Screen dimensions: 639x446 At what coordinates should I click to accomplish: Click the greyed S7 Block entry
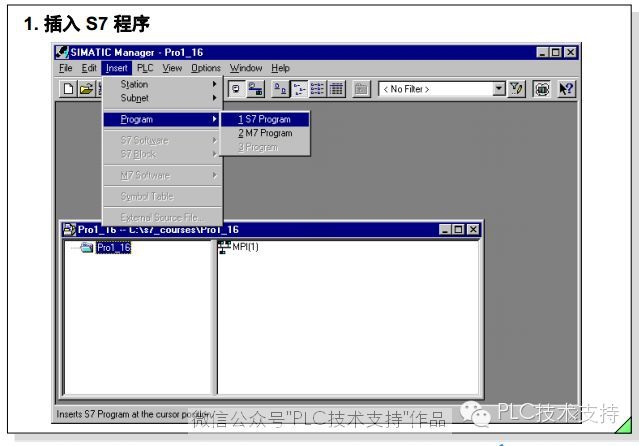click(x=162, y=154)
